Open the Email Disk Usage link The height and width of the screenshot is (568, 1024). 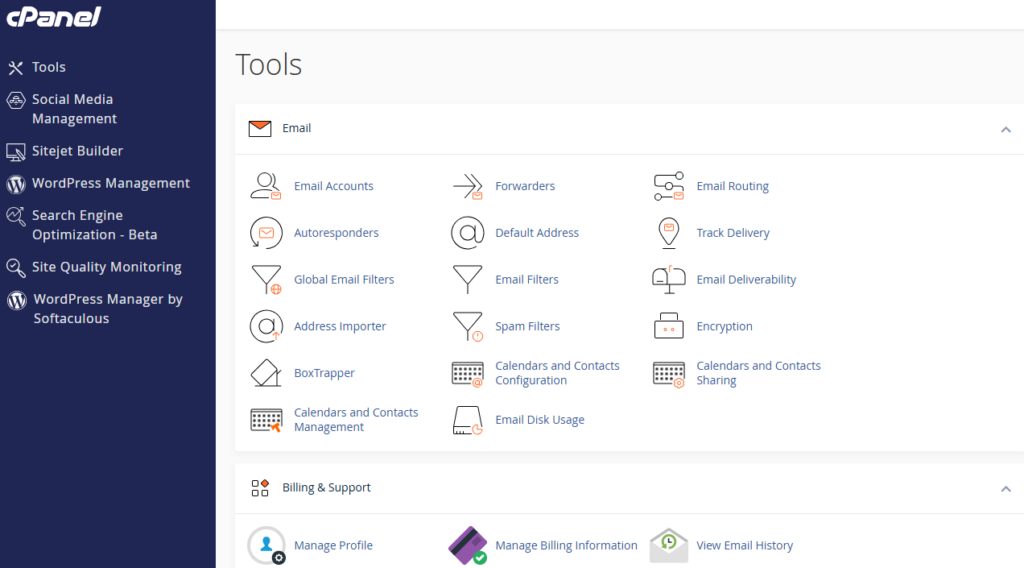(539, 420)
